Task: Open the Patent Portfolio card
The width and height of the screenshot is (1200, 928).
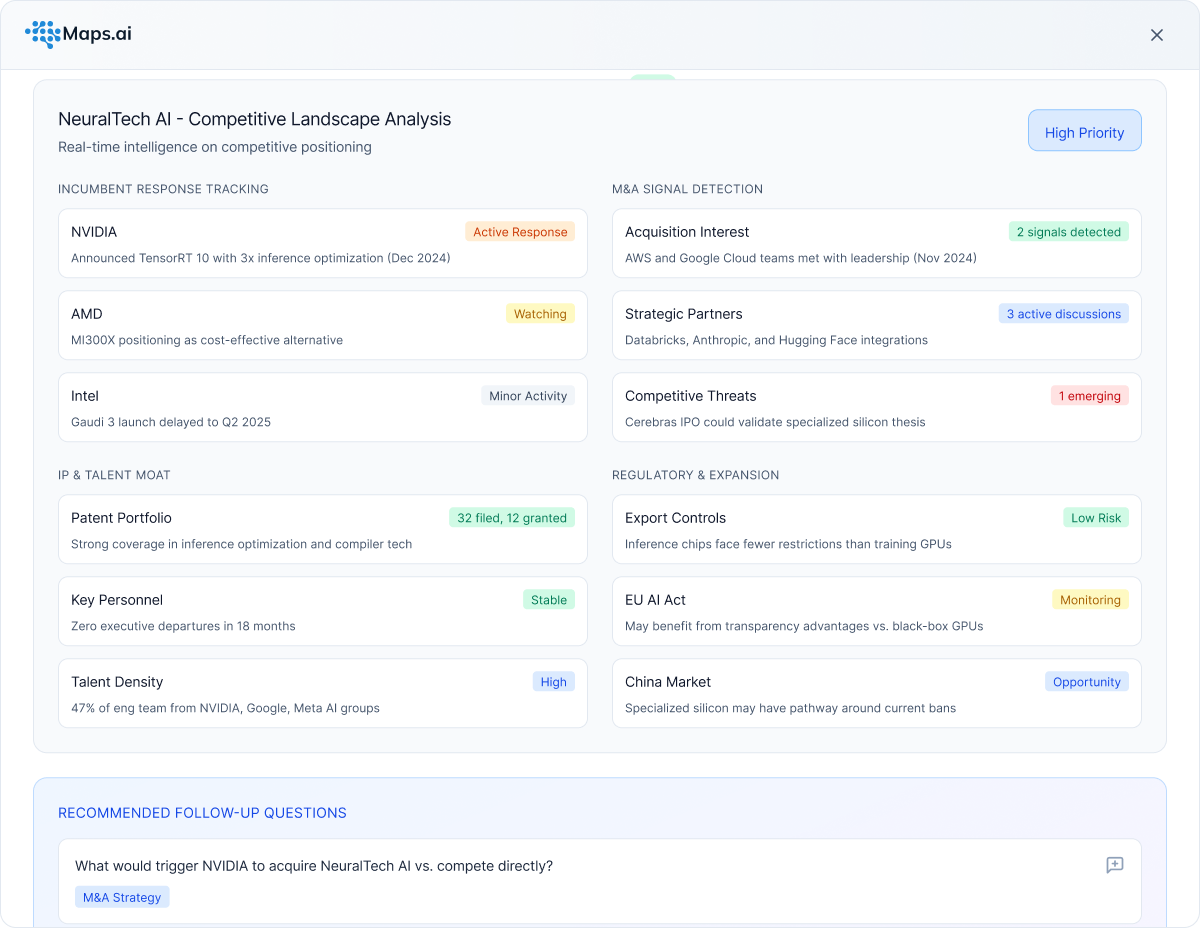Action: tap(322, 530)
